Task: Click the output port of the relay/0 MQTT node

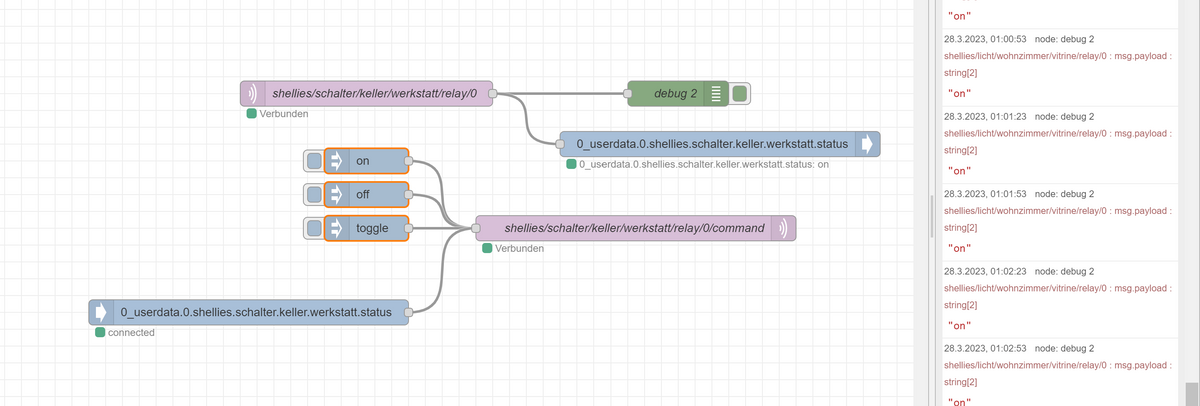Action: (493, 93)
